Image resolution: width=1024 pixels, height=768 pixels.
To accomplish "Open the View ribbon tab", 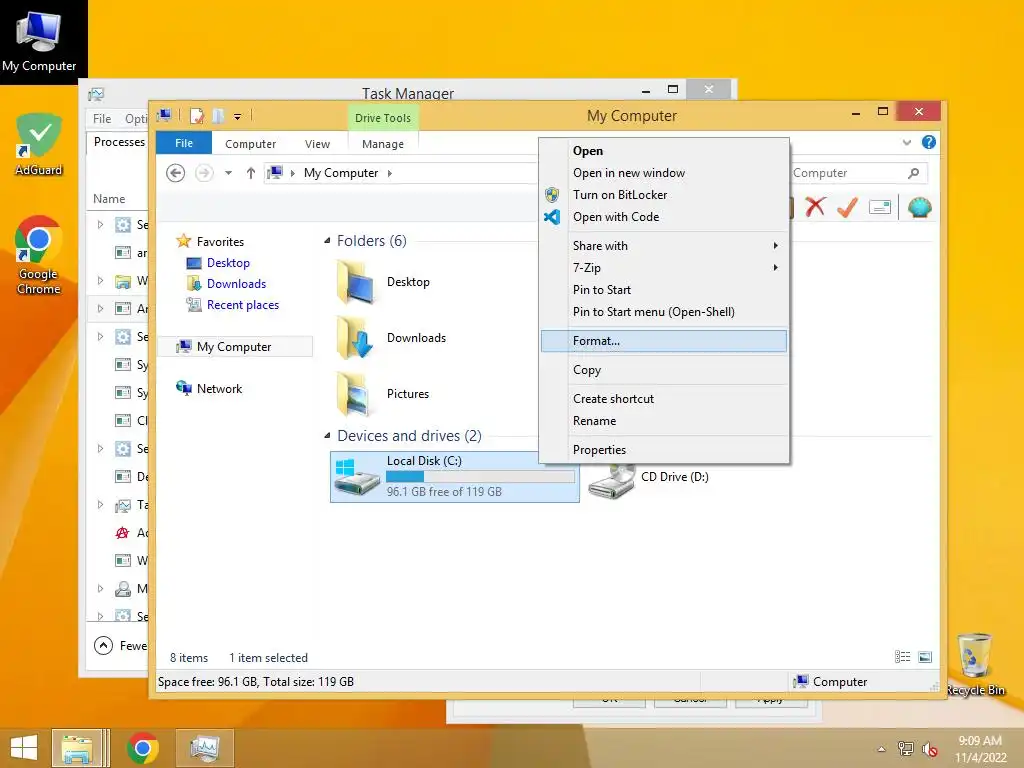I will click(x=317, y=144).
